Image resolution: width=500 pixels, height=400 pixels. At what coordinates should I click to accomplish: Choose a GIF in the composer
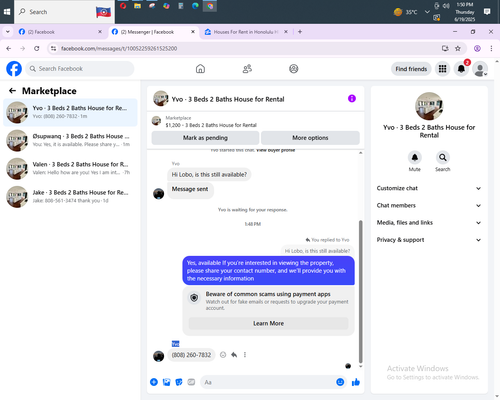[x=191, y=382]
